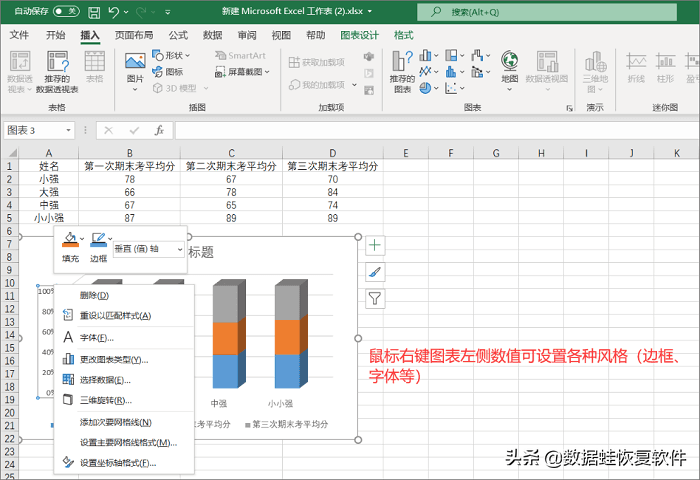
Task: Open the Screenshot (屏幕截图) dropdown
Action: tap(242, 71)
